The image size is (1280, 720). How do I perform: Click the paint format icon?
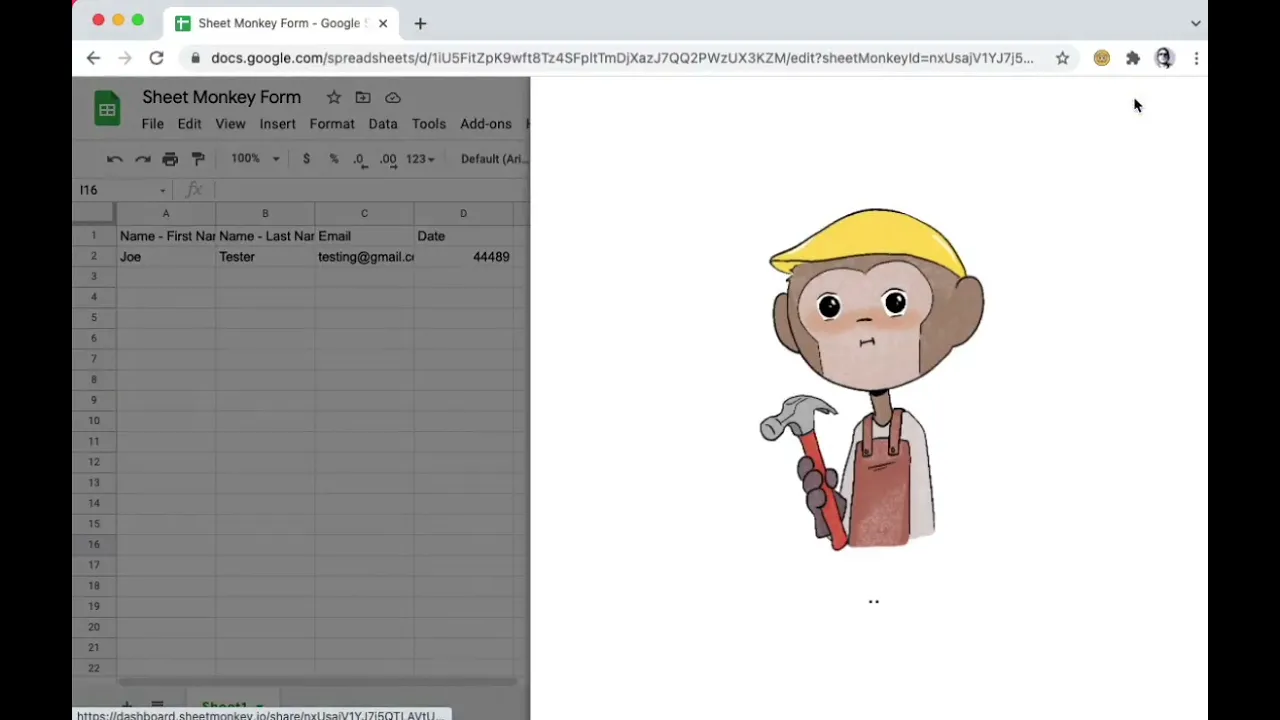coord(198,159)
